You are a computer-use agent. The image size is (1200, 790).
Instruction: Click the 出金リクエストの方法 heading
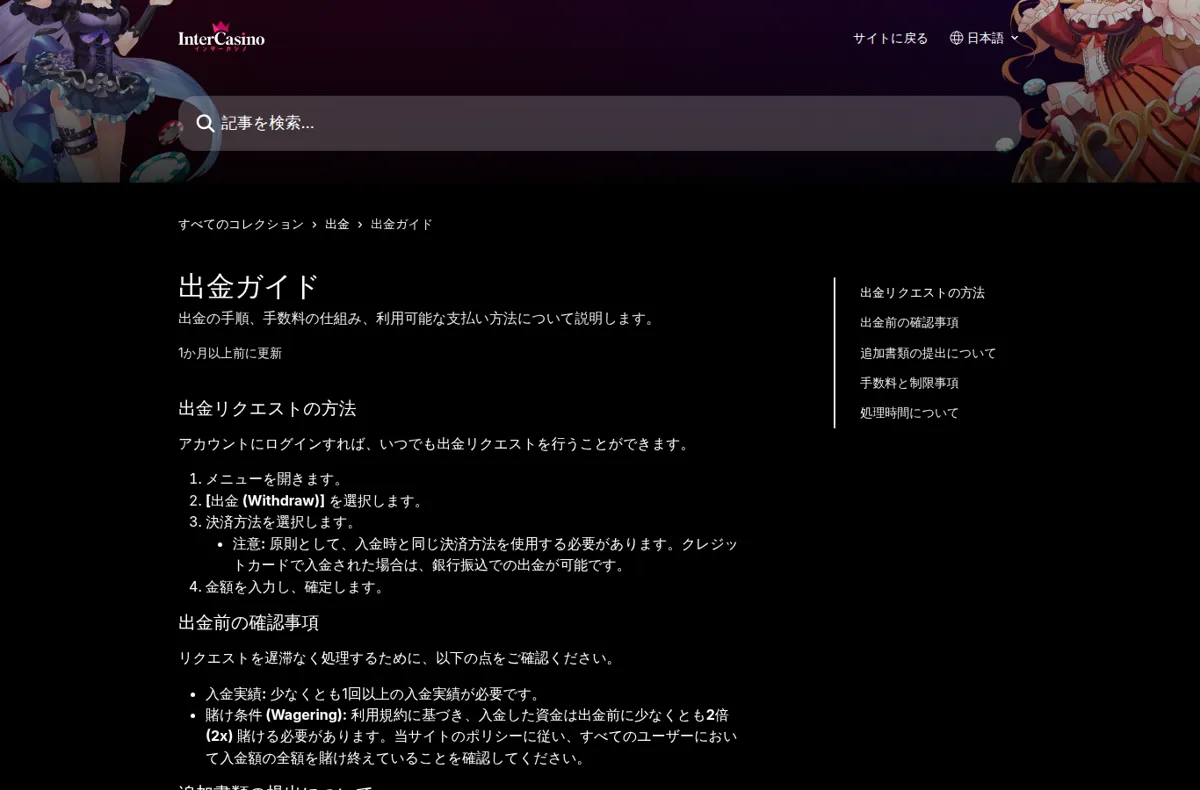tap(267, 408)
